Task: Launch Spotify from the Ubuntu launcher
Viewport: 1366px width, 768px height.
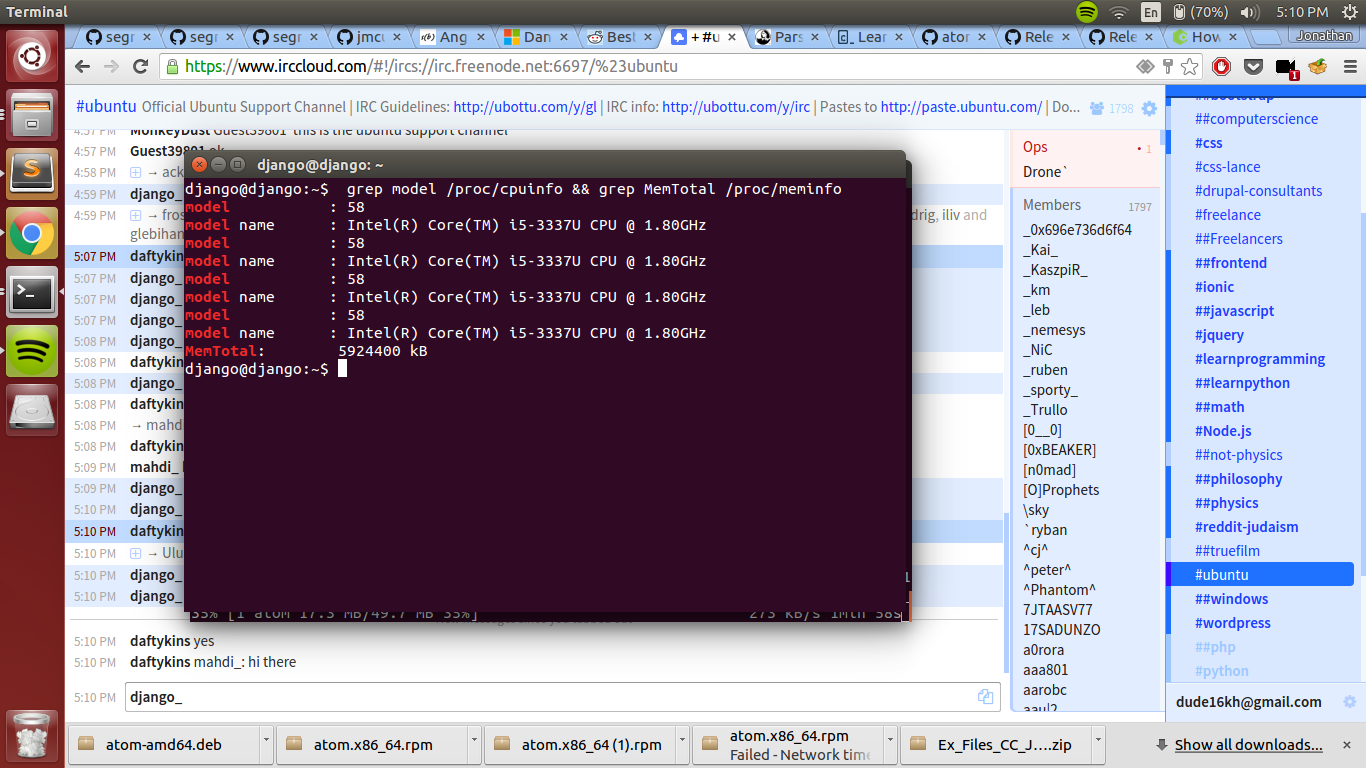Action: [x=32, y=351]
